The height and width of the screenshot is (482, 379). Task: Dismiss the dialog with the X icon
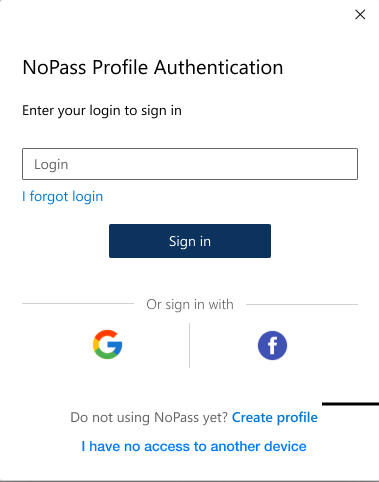tap(360, 14)
